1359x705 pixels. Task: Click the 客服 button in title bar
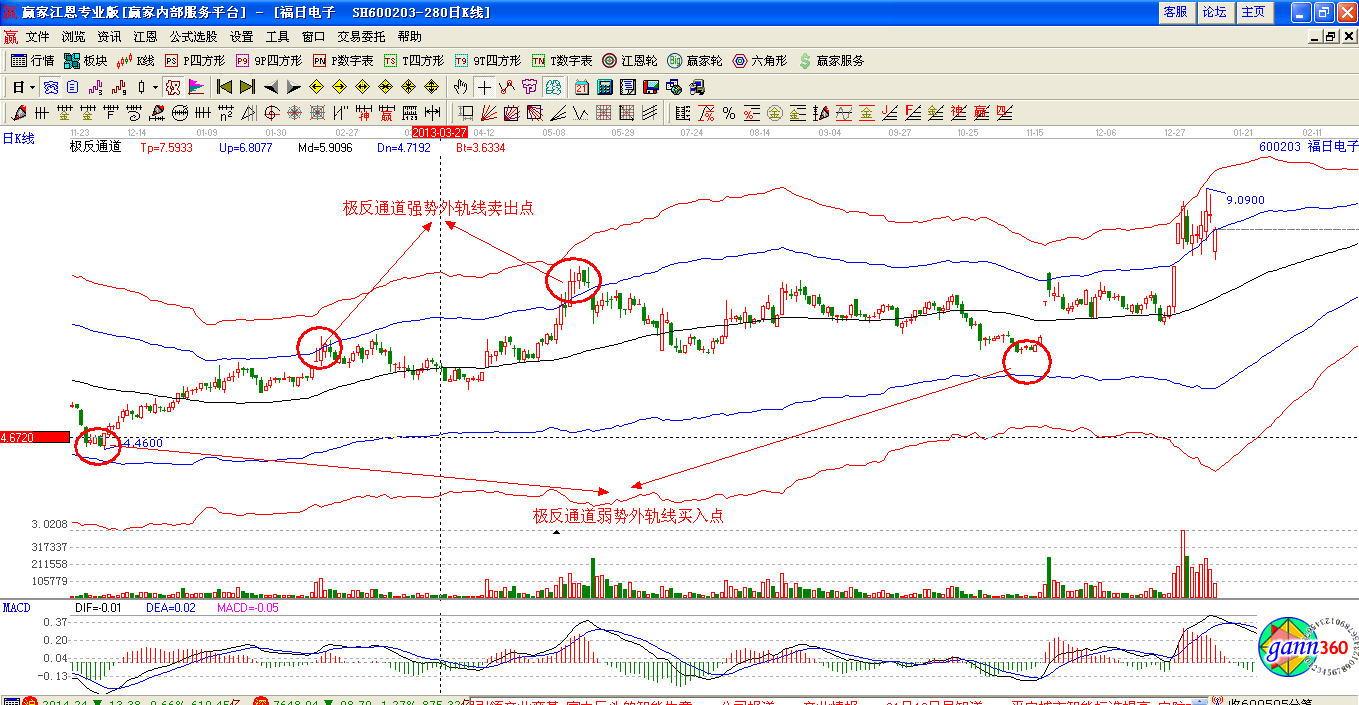[1175, 12]
